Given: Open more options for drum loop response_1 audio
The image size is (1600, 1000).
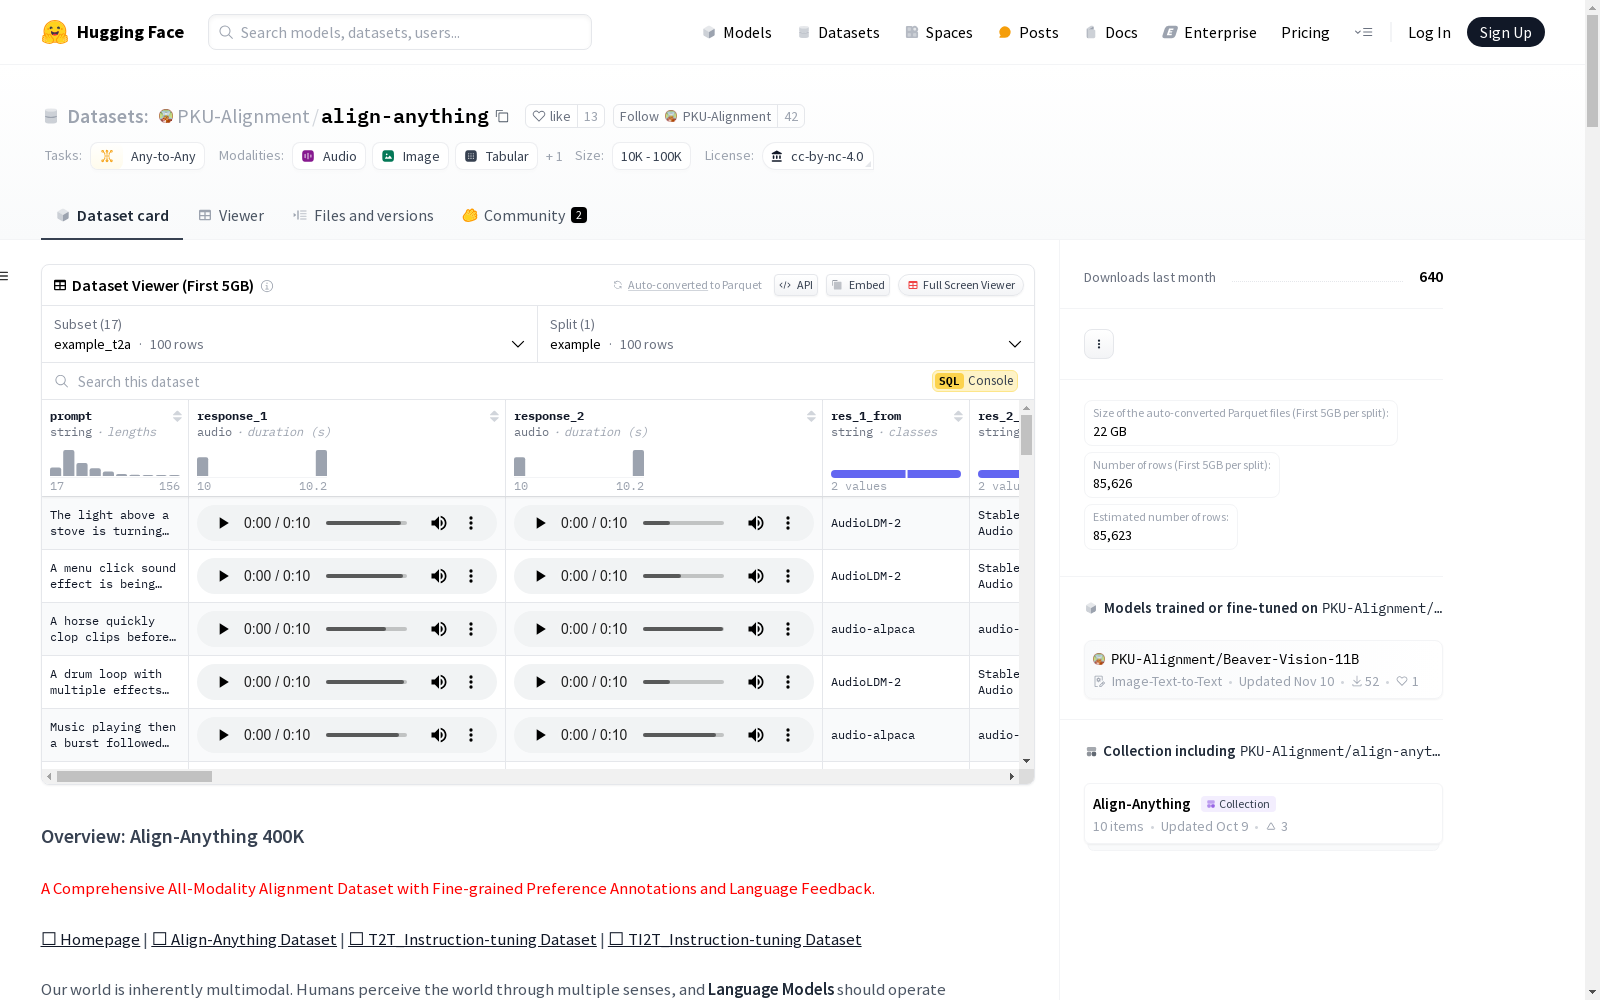Looking at the screenshot, I should [x=471, y=682].
